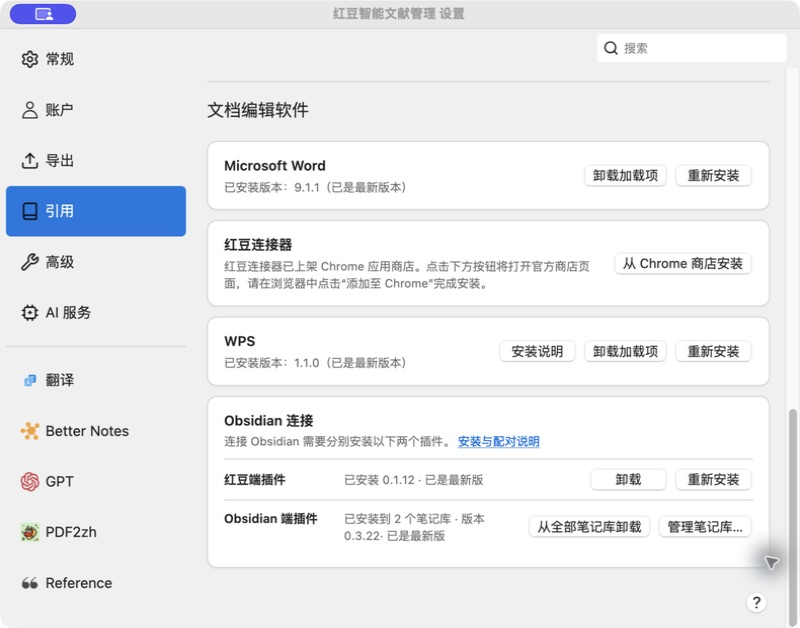
Task: Open the 翻译 plugin settings
Action: [x=96, y=380]
